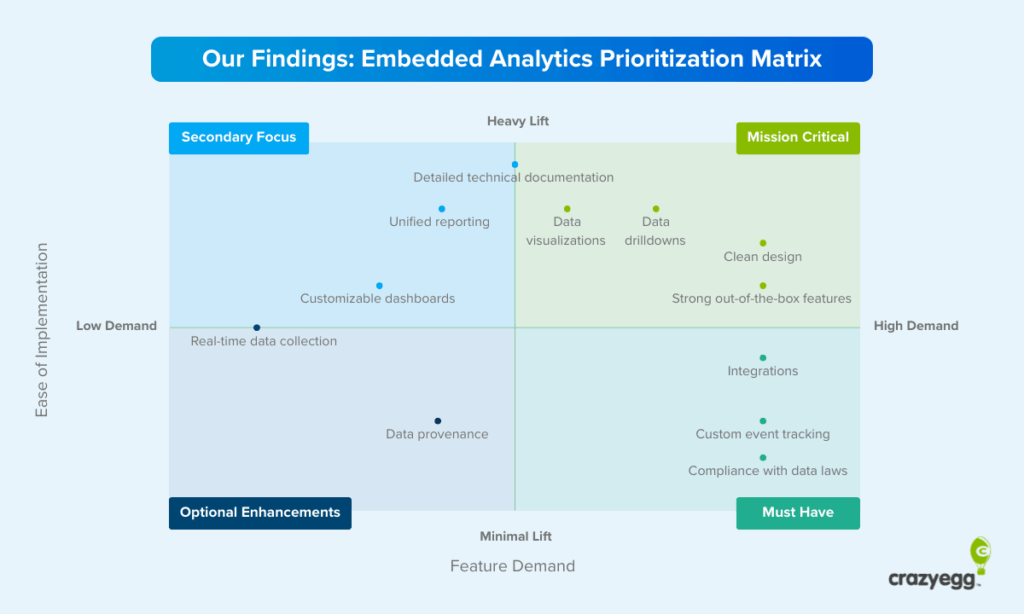Click the chart title banner
This screenshot has width=1024, height=614.
(x=512, y=59)
